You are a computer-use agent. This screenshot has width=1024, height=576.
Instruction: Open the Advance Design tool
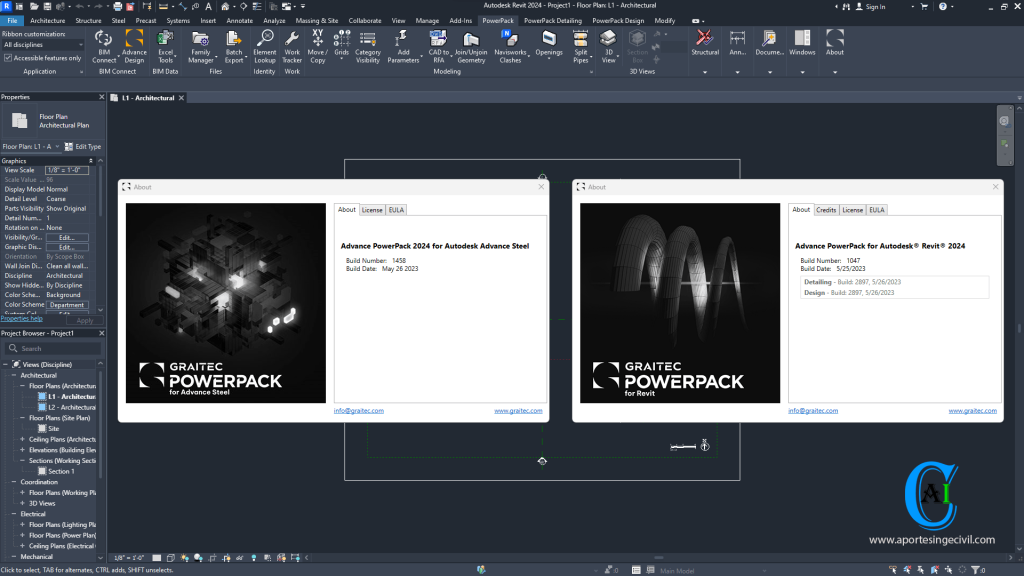[133, 50]
